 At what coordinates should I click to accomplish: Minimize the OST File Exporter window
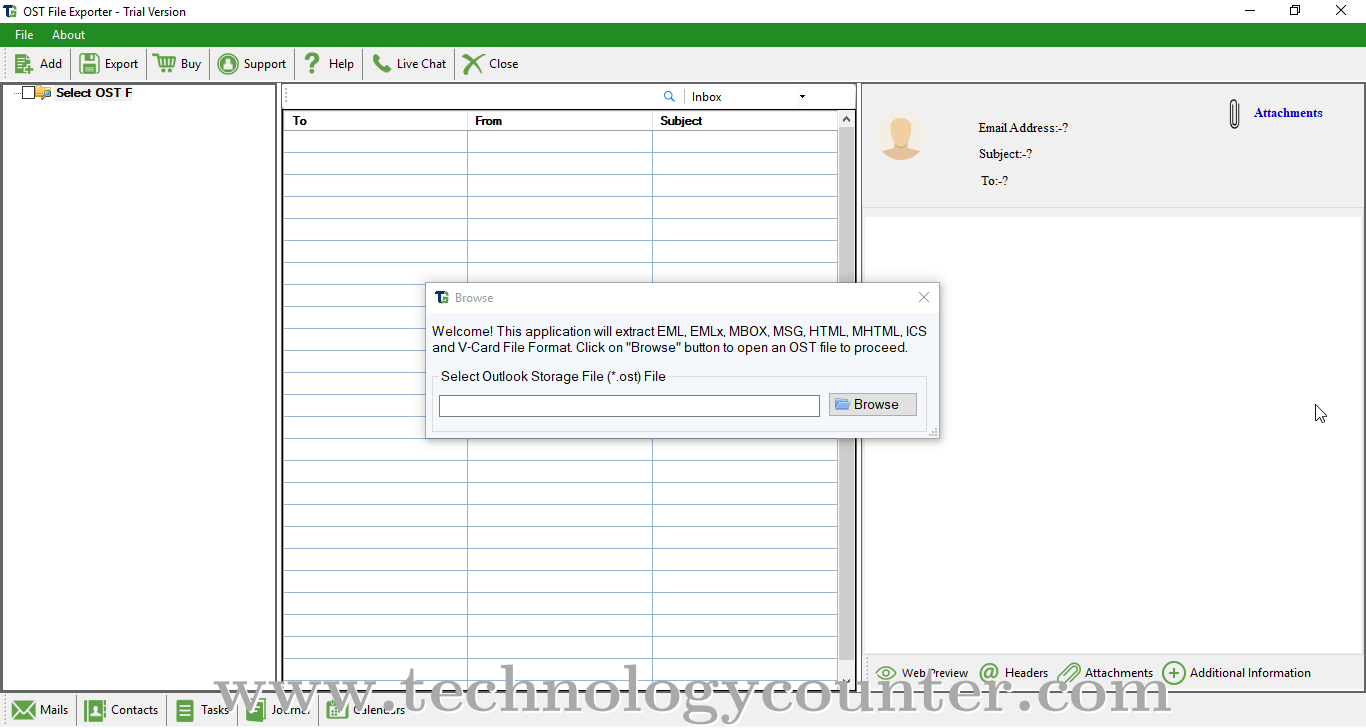pyautogui.click(x=1250, y=11)
